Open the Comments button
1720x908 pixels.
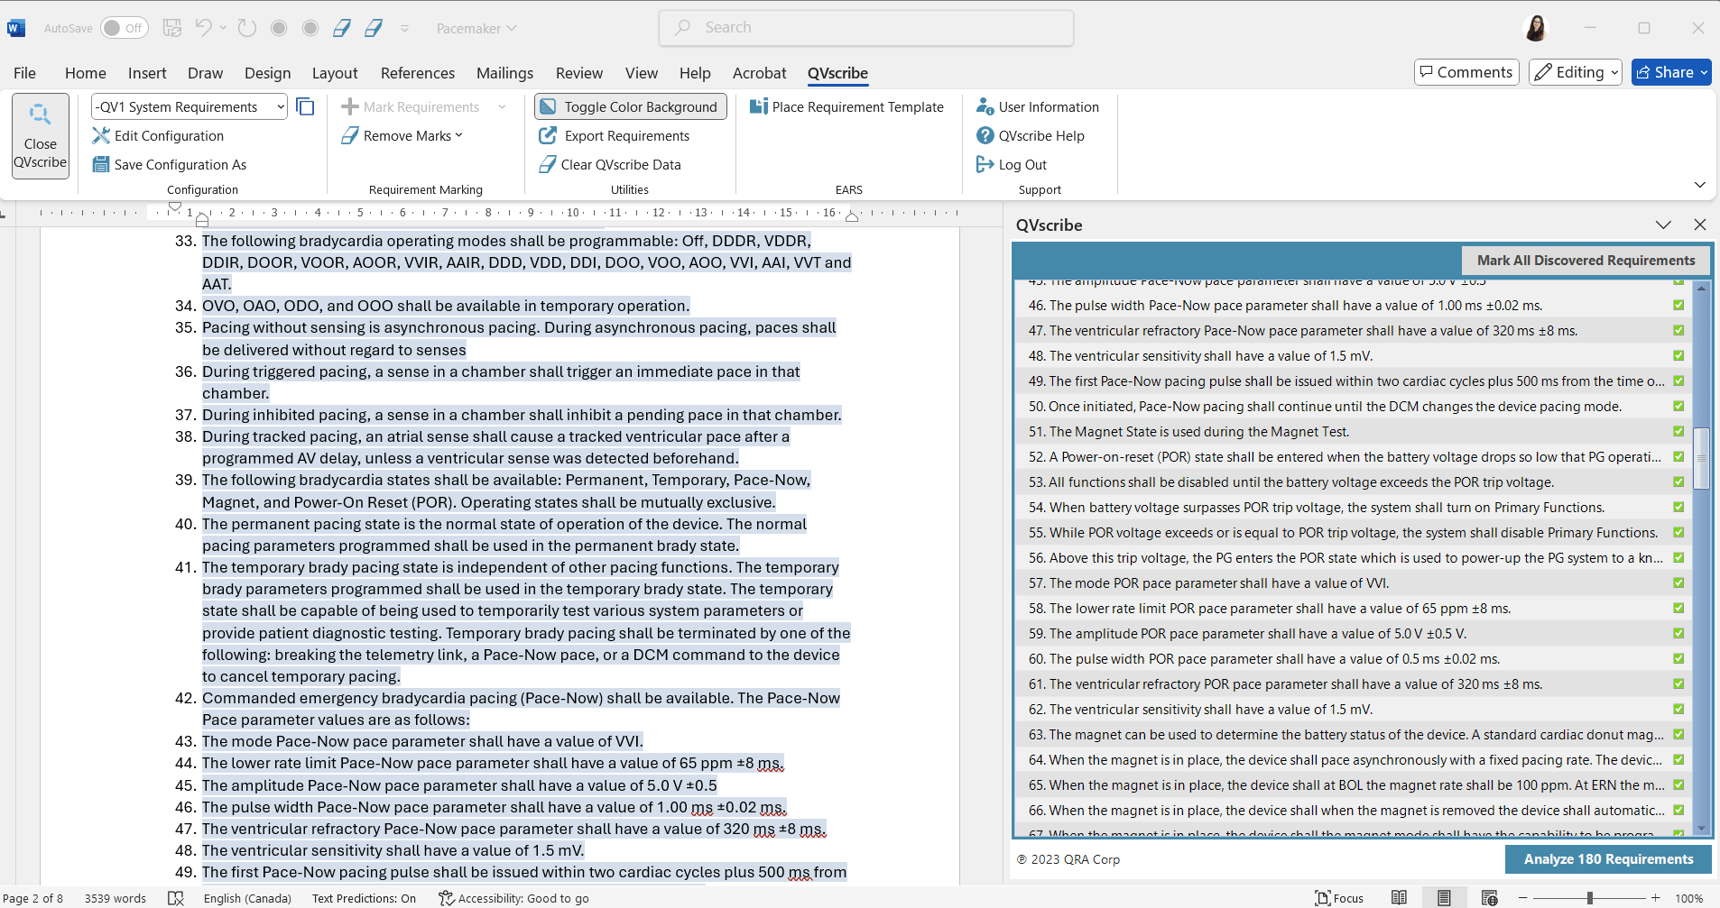coord(1466,72)
